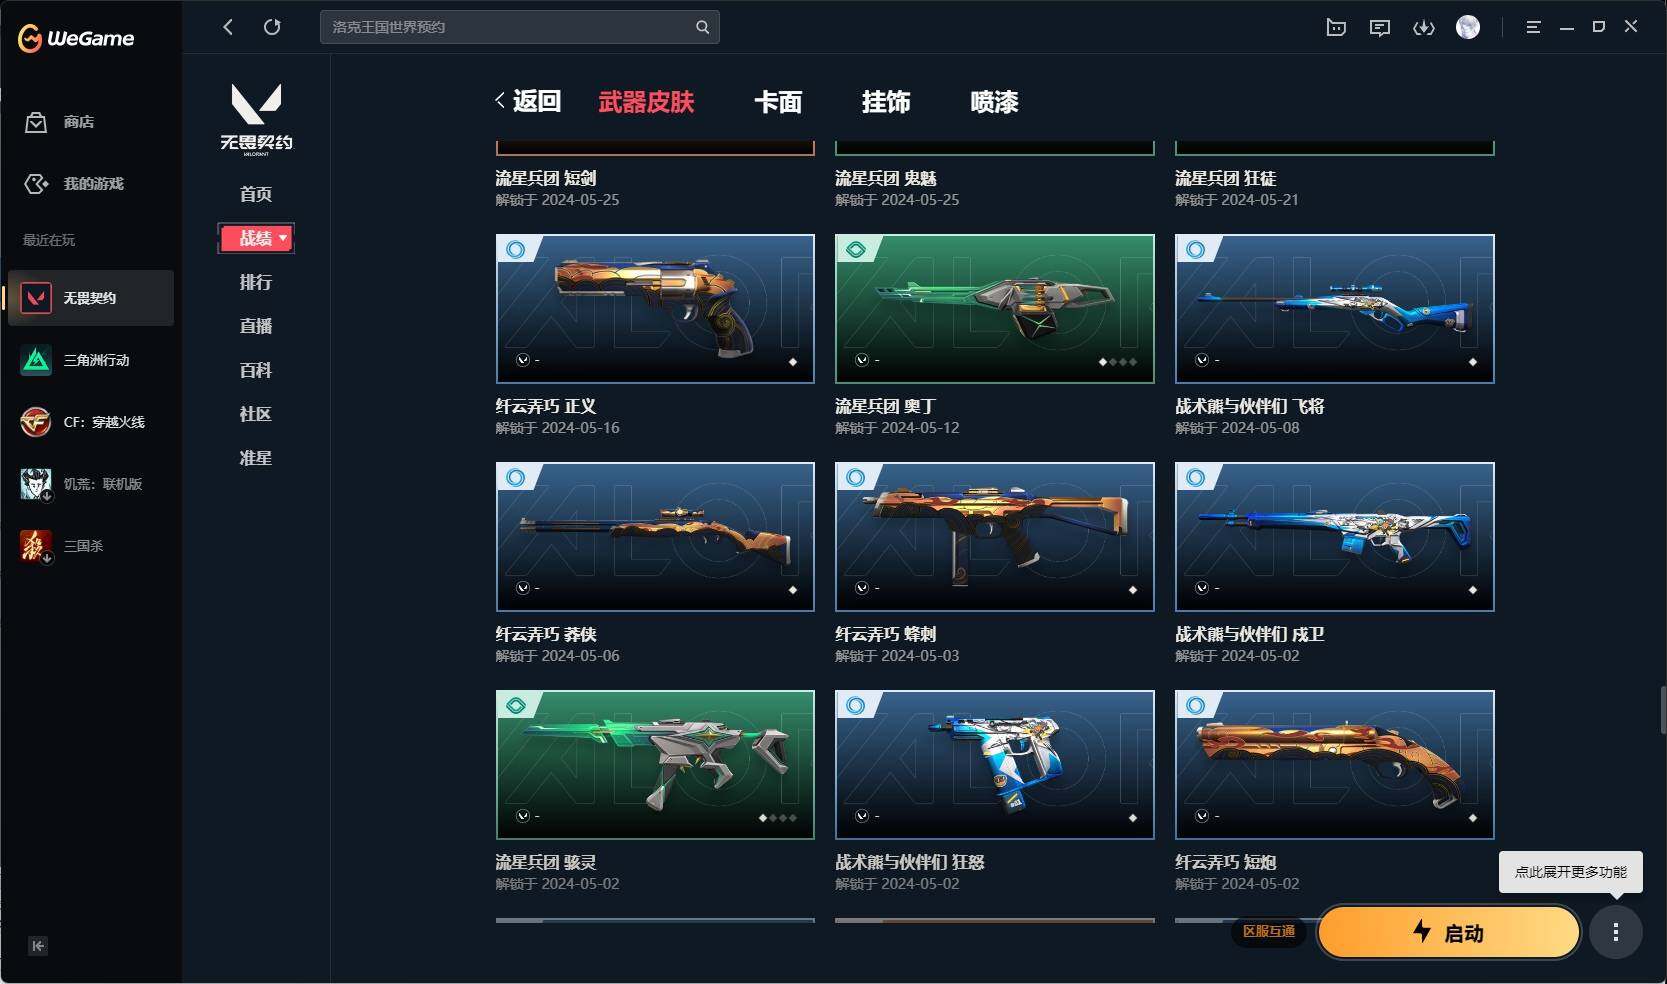Click the user avatar icon
The image size is (1667, 984).
click(1468, 27)
